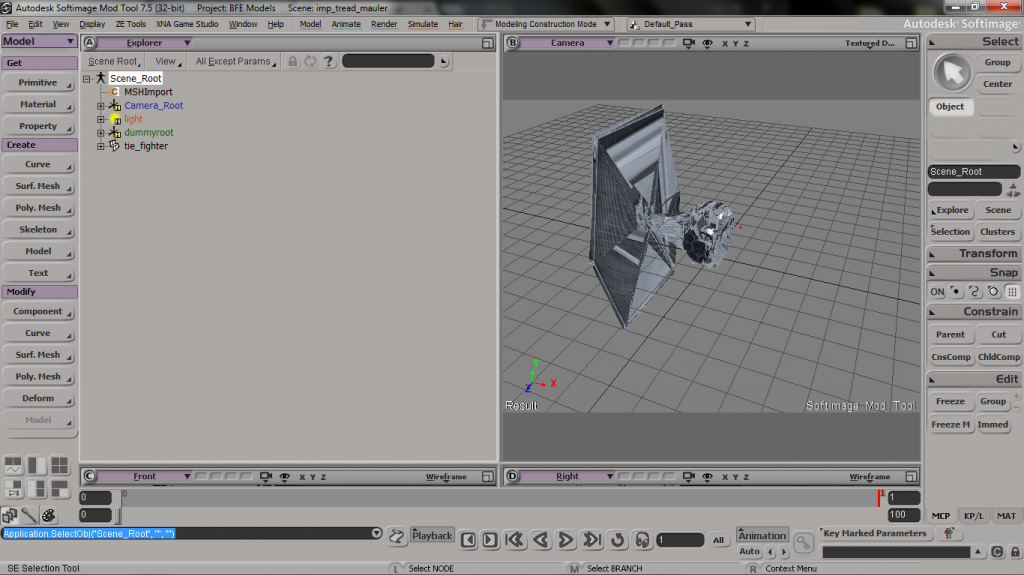The width and height of the screenshot is (1024, 575).
Task: Open Textured display mode dropdown
Action: click(870, 43)
